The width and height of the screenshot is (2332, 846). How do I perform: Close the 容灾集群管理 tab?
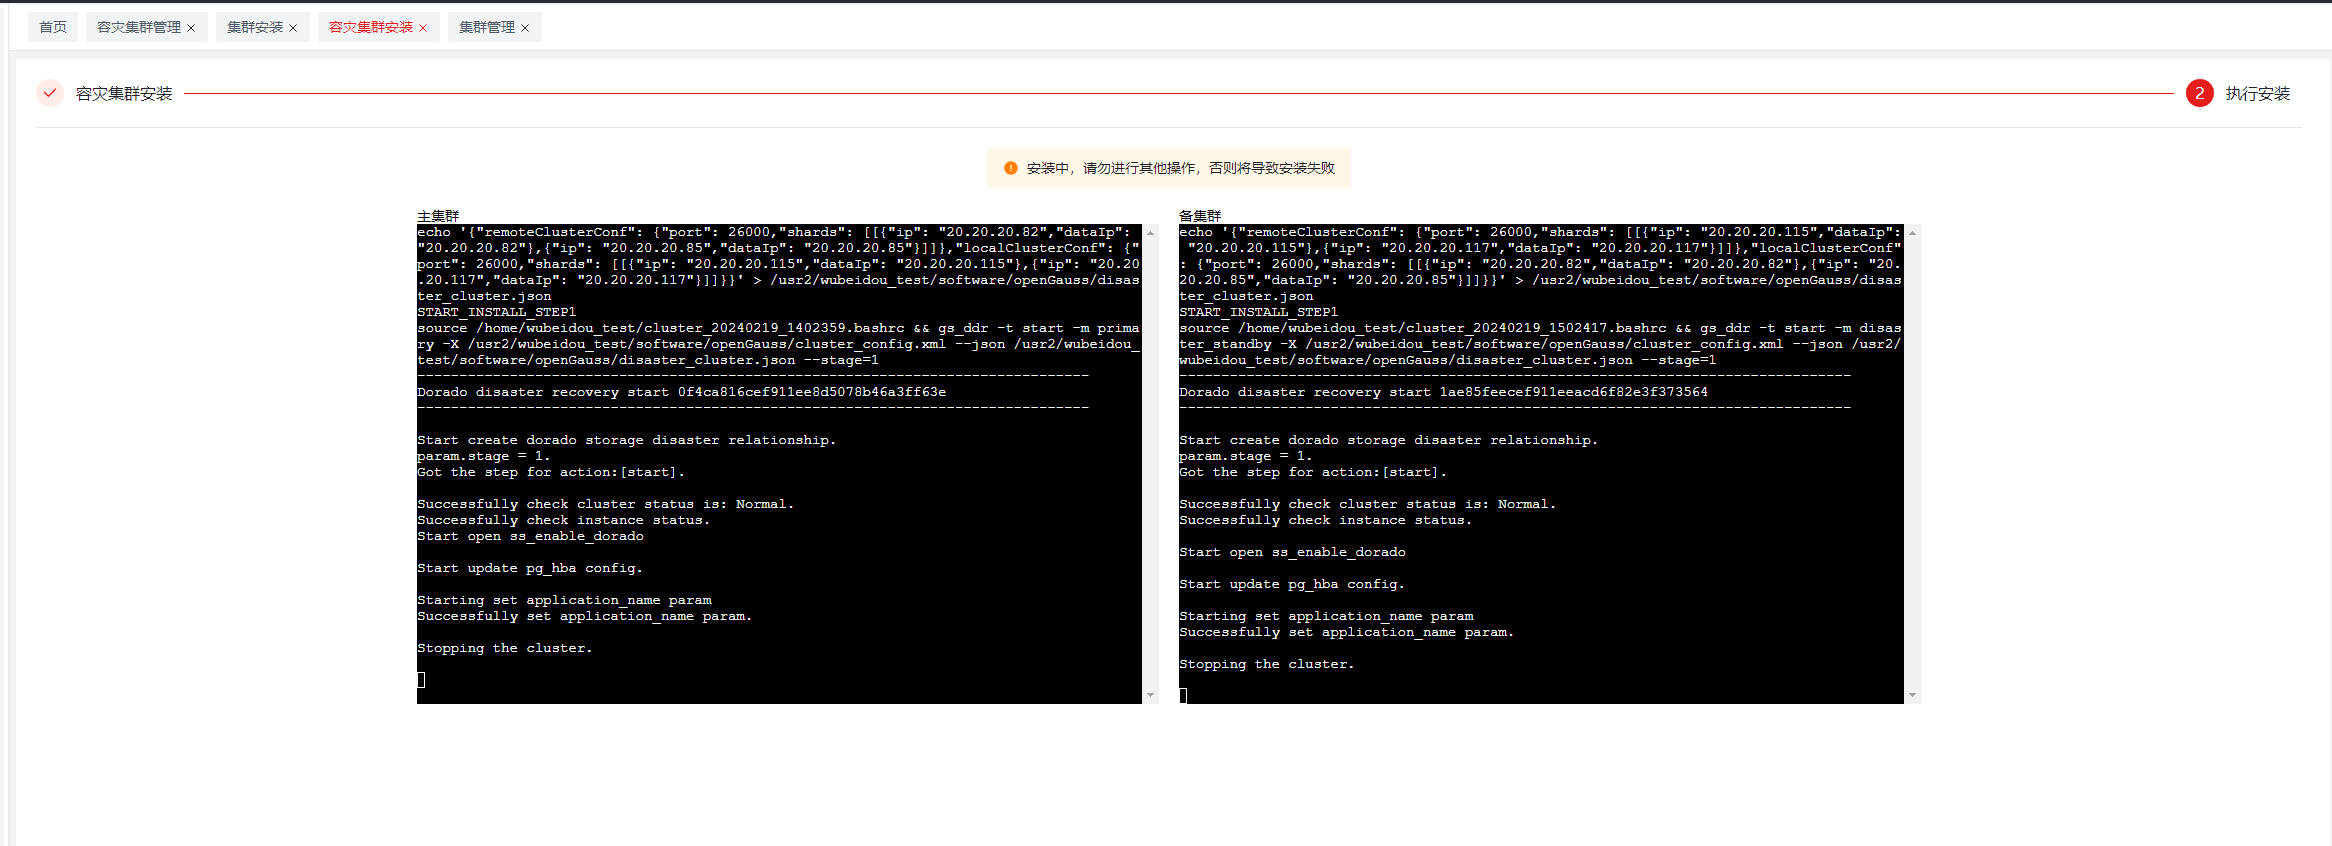[x=191, y=28]
